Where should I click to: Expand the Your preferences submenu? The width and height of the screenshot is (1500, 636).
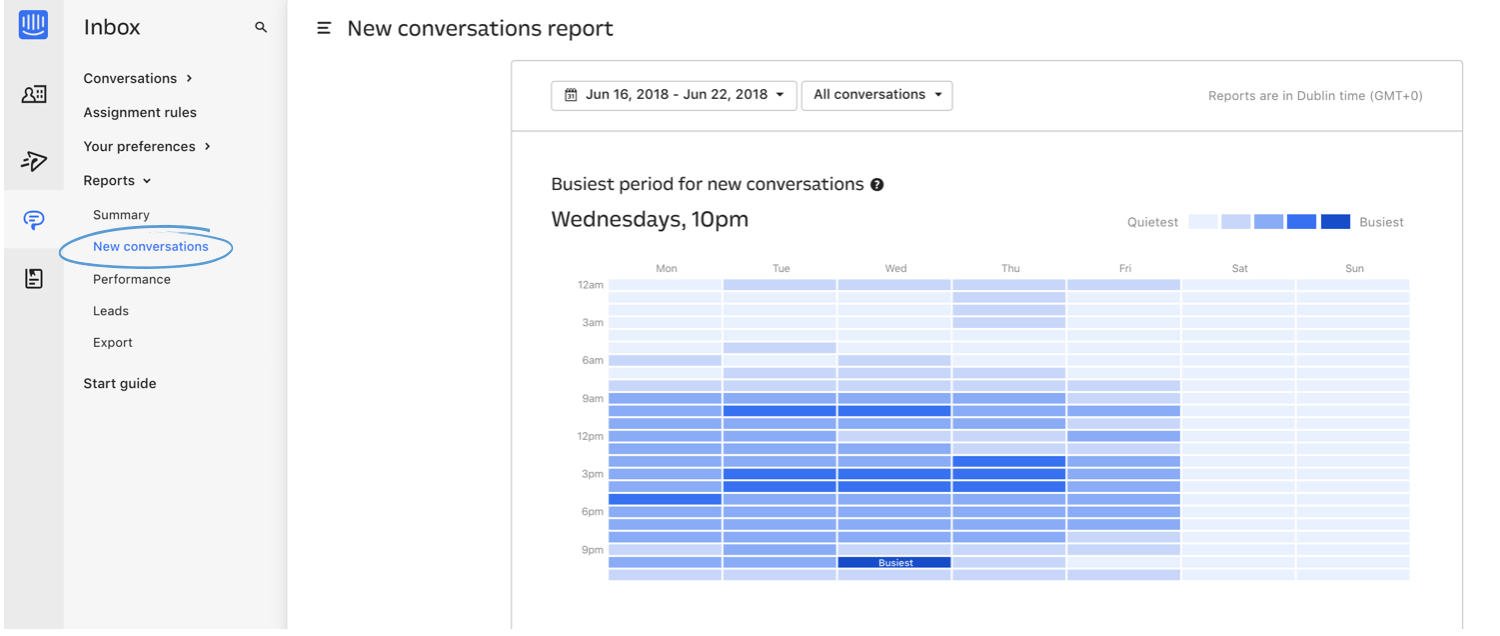point(147,146)
